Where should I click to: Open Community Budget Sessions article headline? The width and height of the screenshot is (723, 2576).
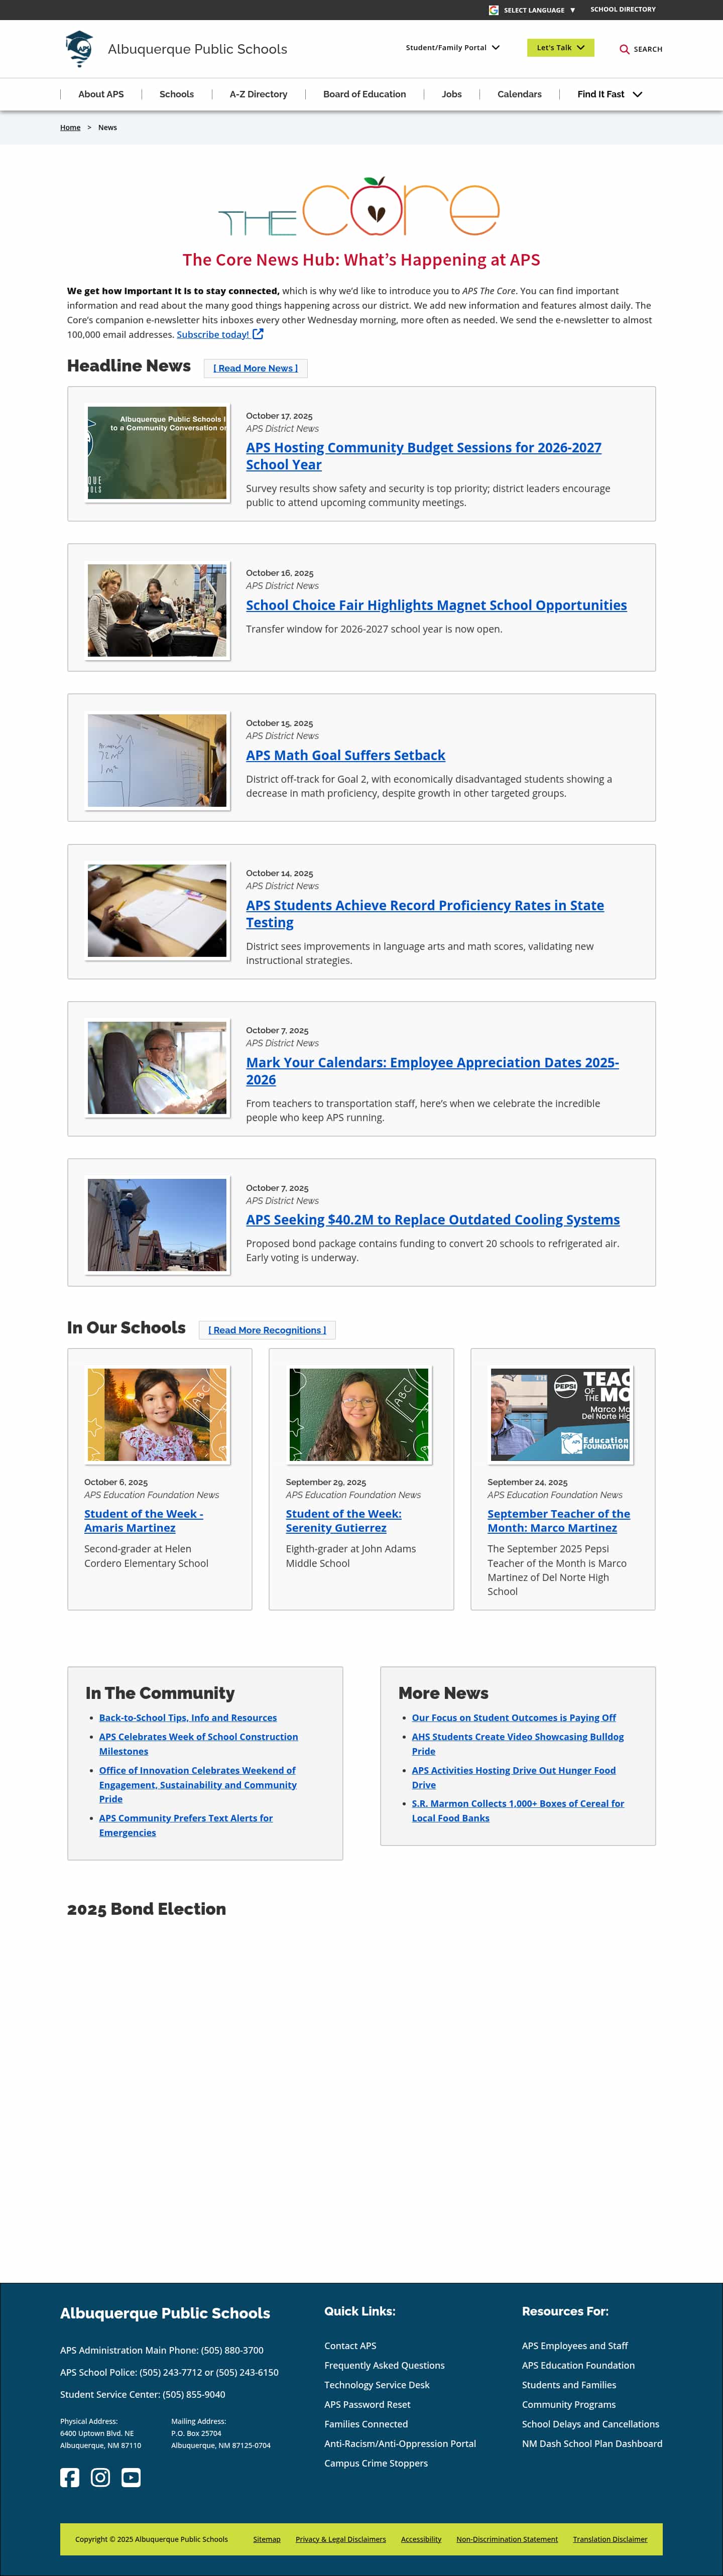(x=424, y=456)
